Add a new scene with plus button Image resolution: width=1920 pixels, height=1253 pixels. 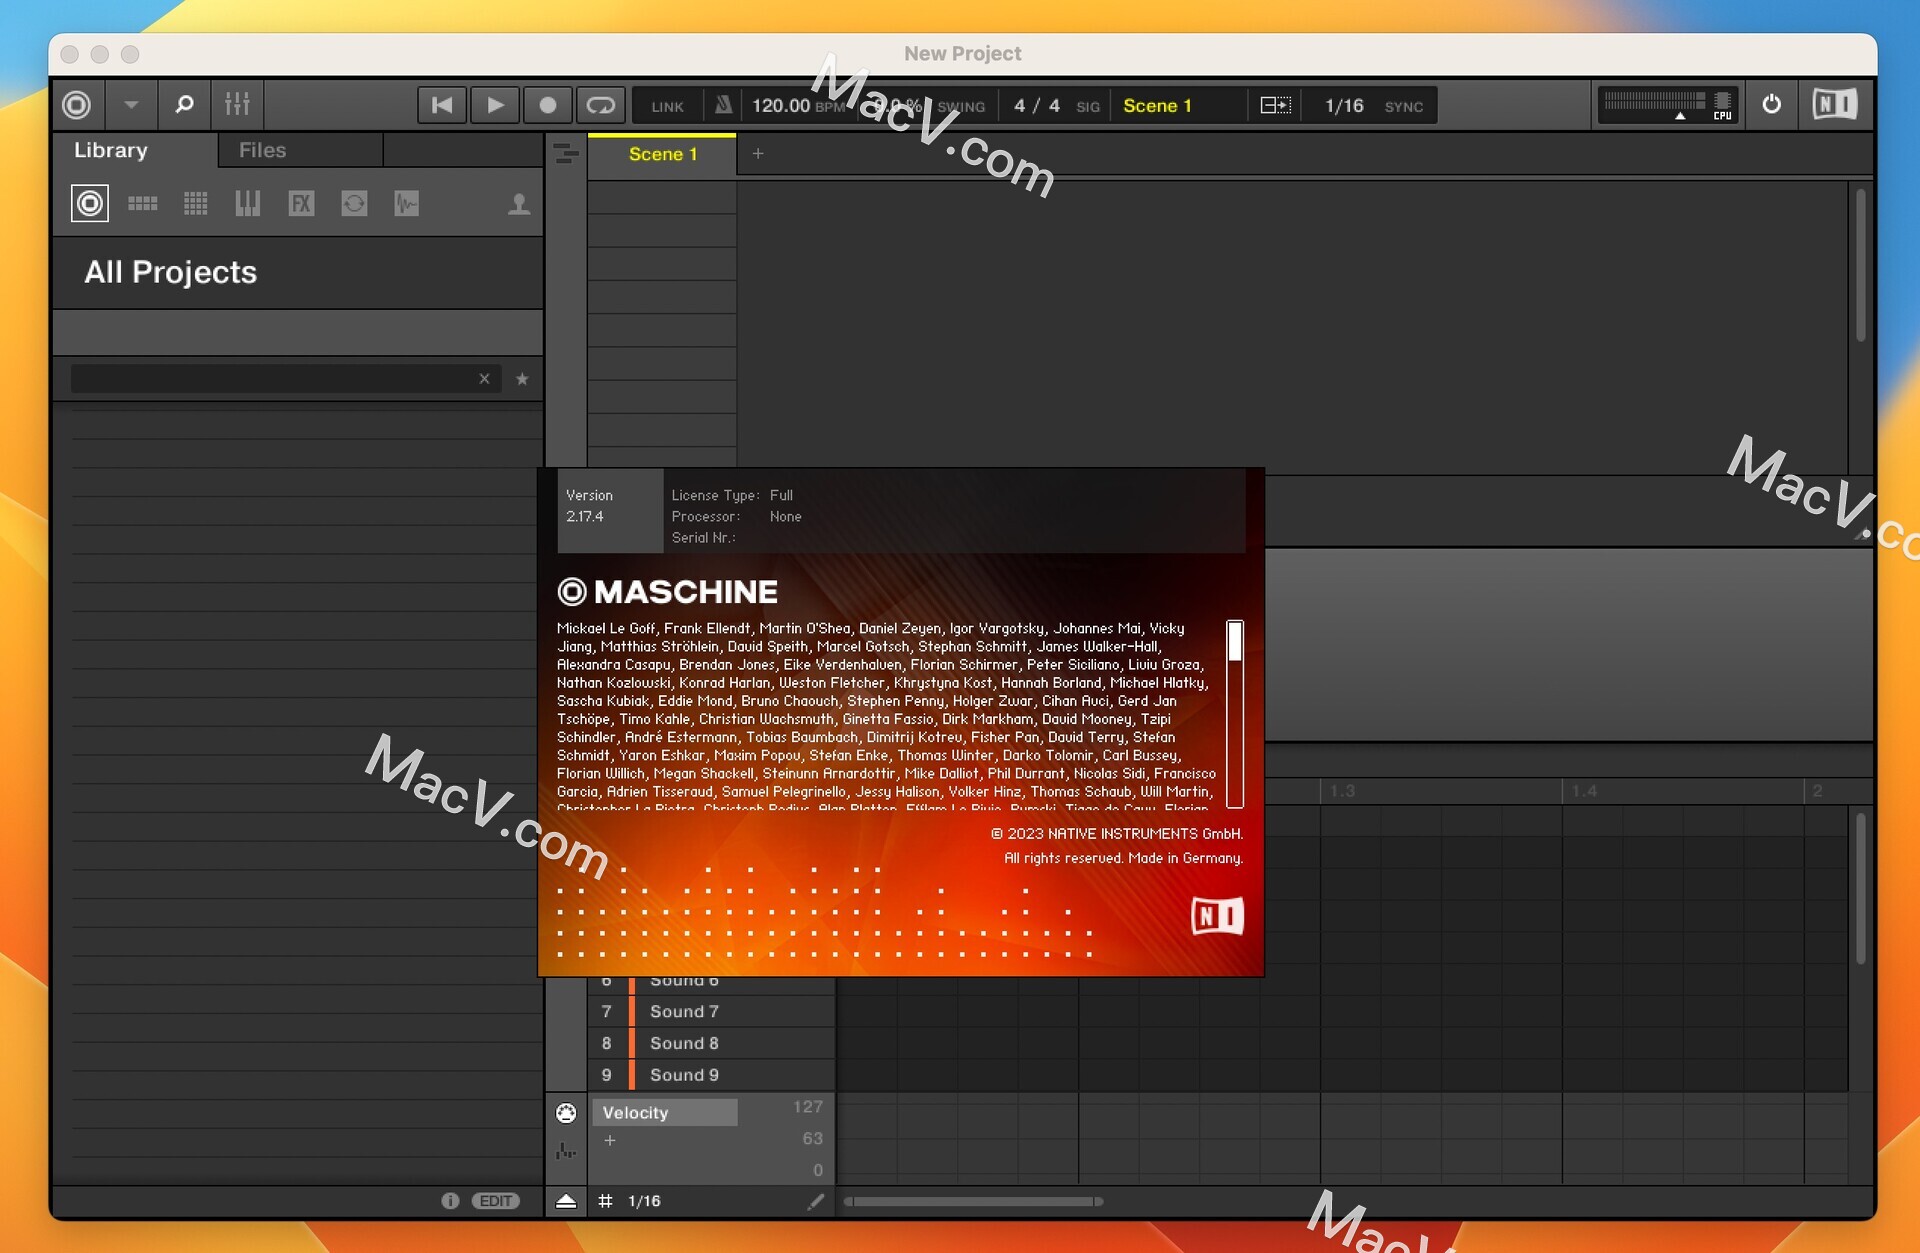point(758,153)
